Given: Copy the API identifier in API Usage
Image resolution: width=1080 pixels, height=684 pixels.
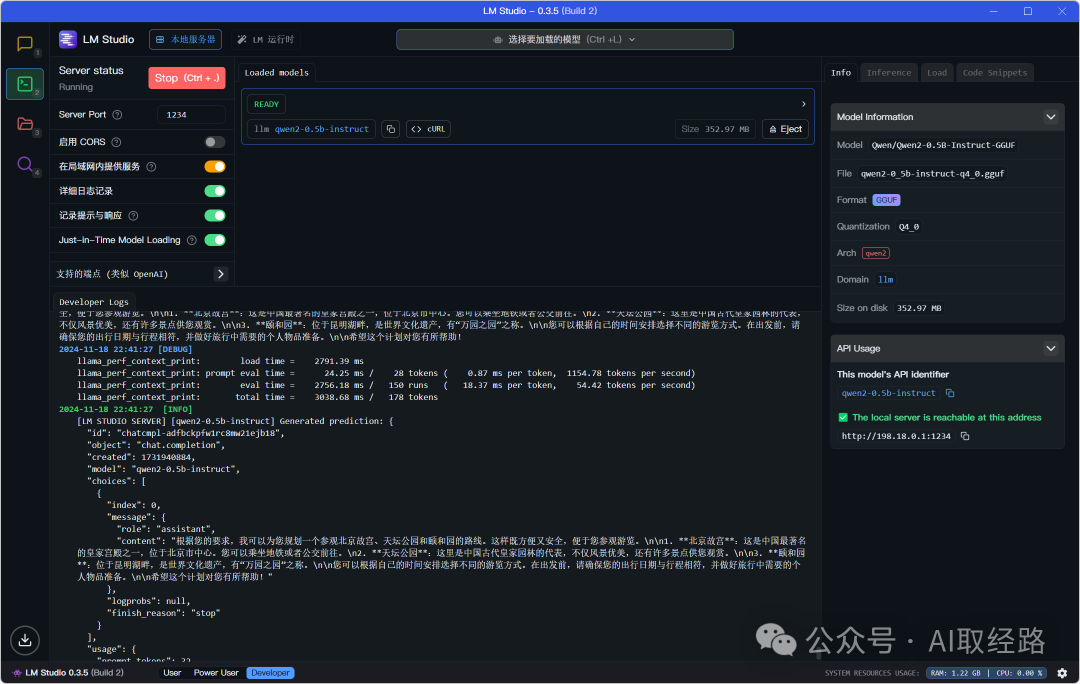Looking at the screenshot, I should [950, 393].
